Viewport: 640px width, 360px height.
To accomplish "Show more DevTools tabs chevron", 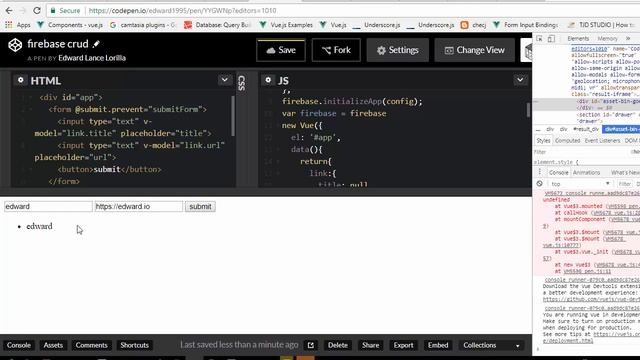I will pos(628,39).
